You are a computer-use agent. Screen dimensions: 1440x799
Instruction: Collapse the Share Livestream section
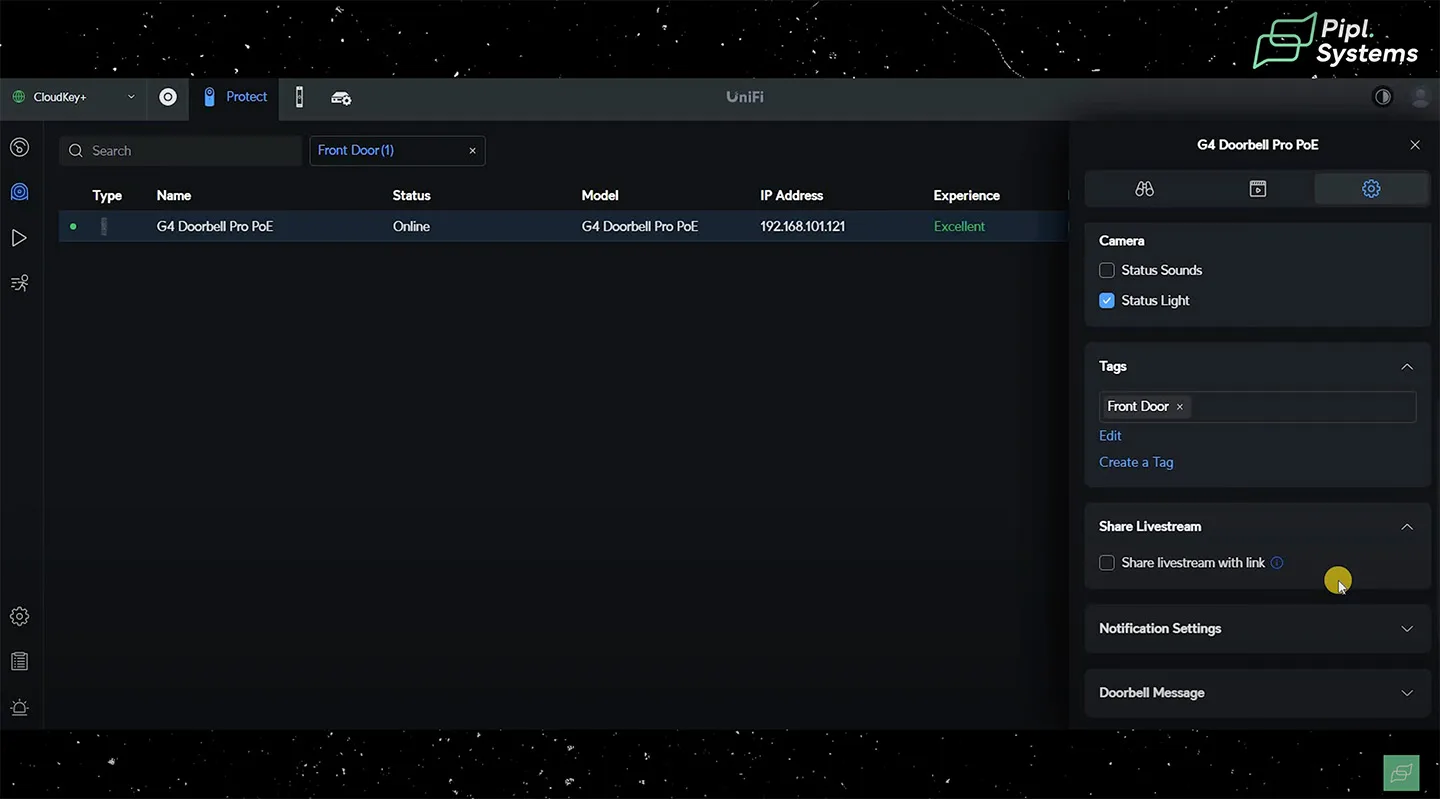point(1407,527)
